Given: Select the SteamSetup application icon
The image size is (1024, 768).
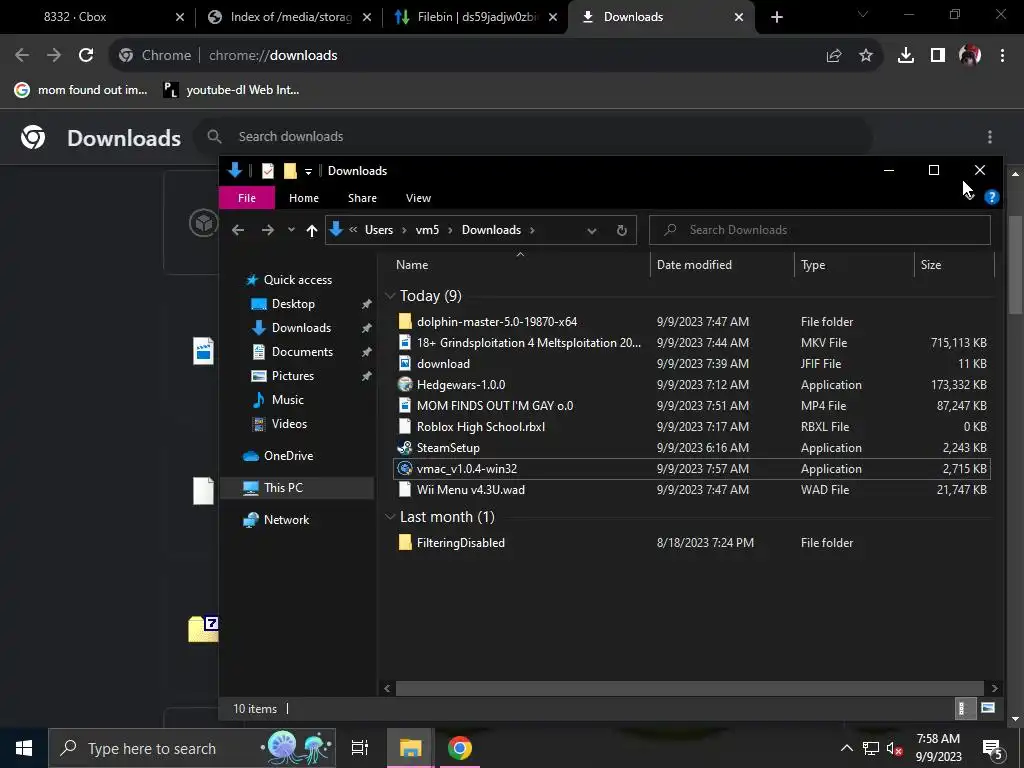Looking at the screenshot, I should tap(405, 447).
